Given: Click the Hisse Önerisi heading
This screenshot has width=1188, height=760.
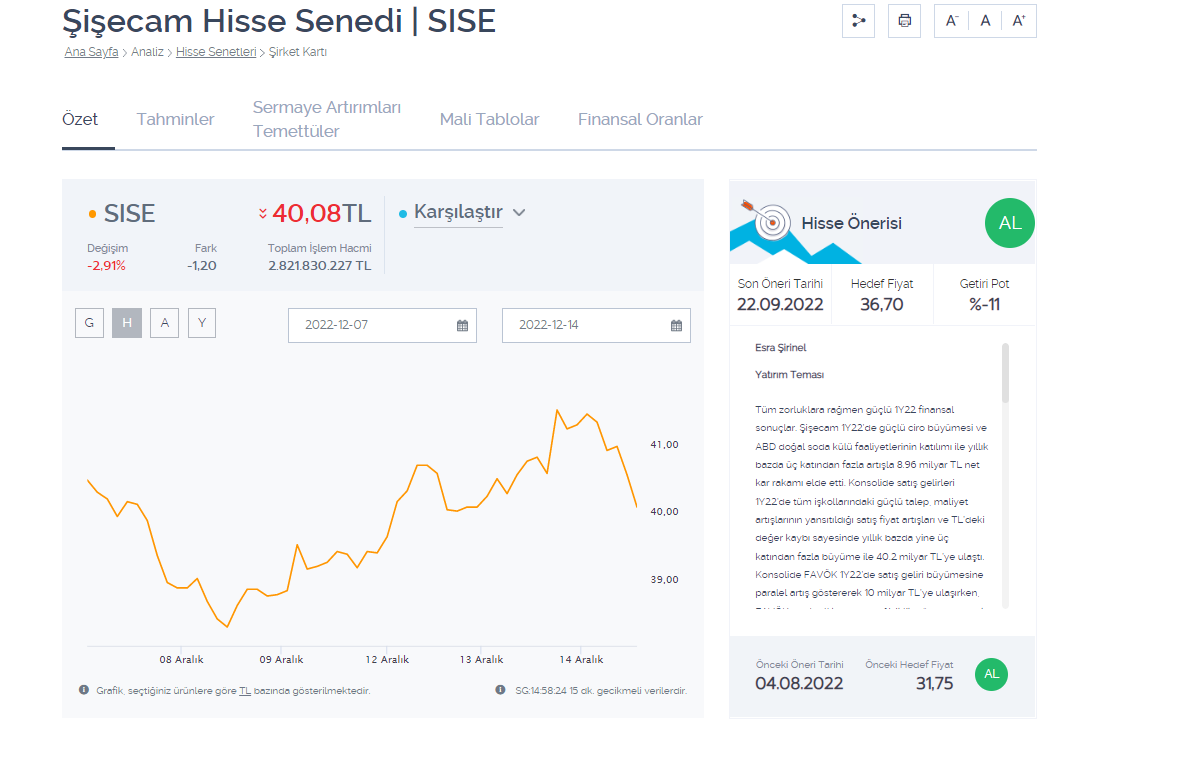Looking at the screenshot, I should click(852, 224).
